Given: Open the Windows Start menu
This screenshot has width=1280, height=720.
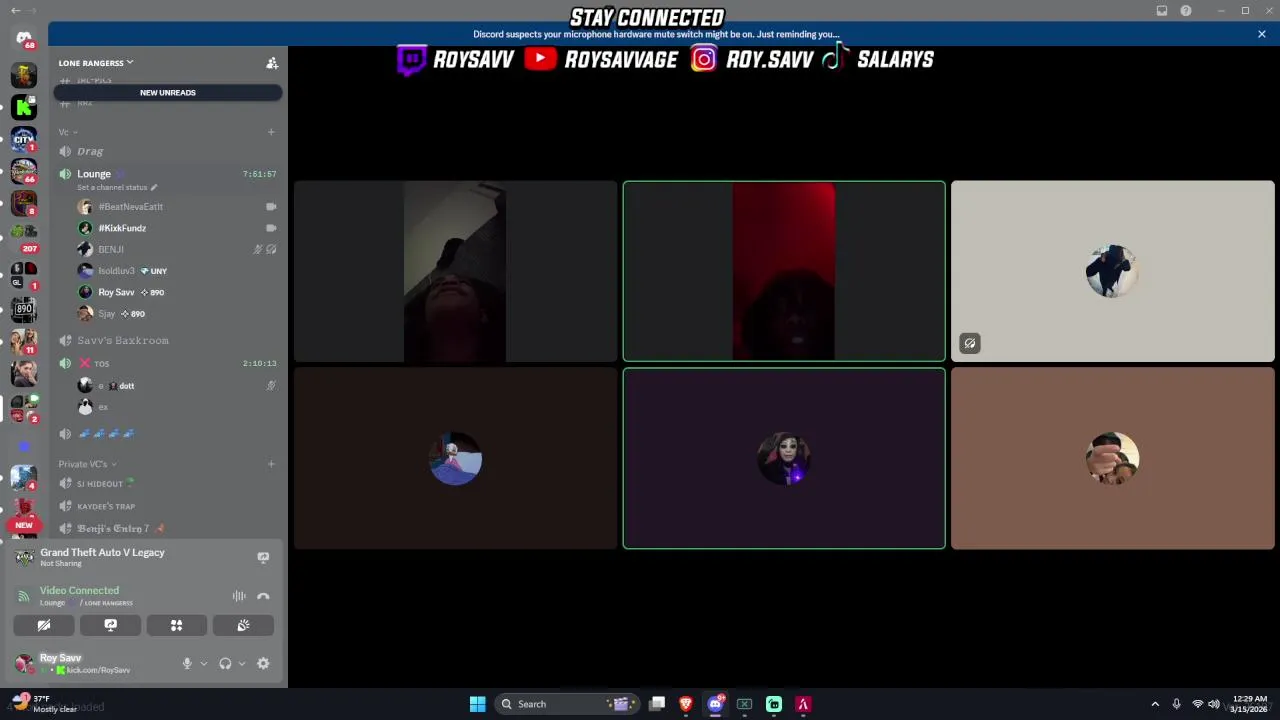Looking at the screenshot, I should tap(477, 704).
